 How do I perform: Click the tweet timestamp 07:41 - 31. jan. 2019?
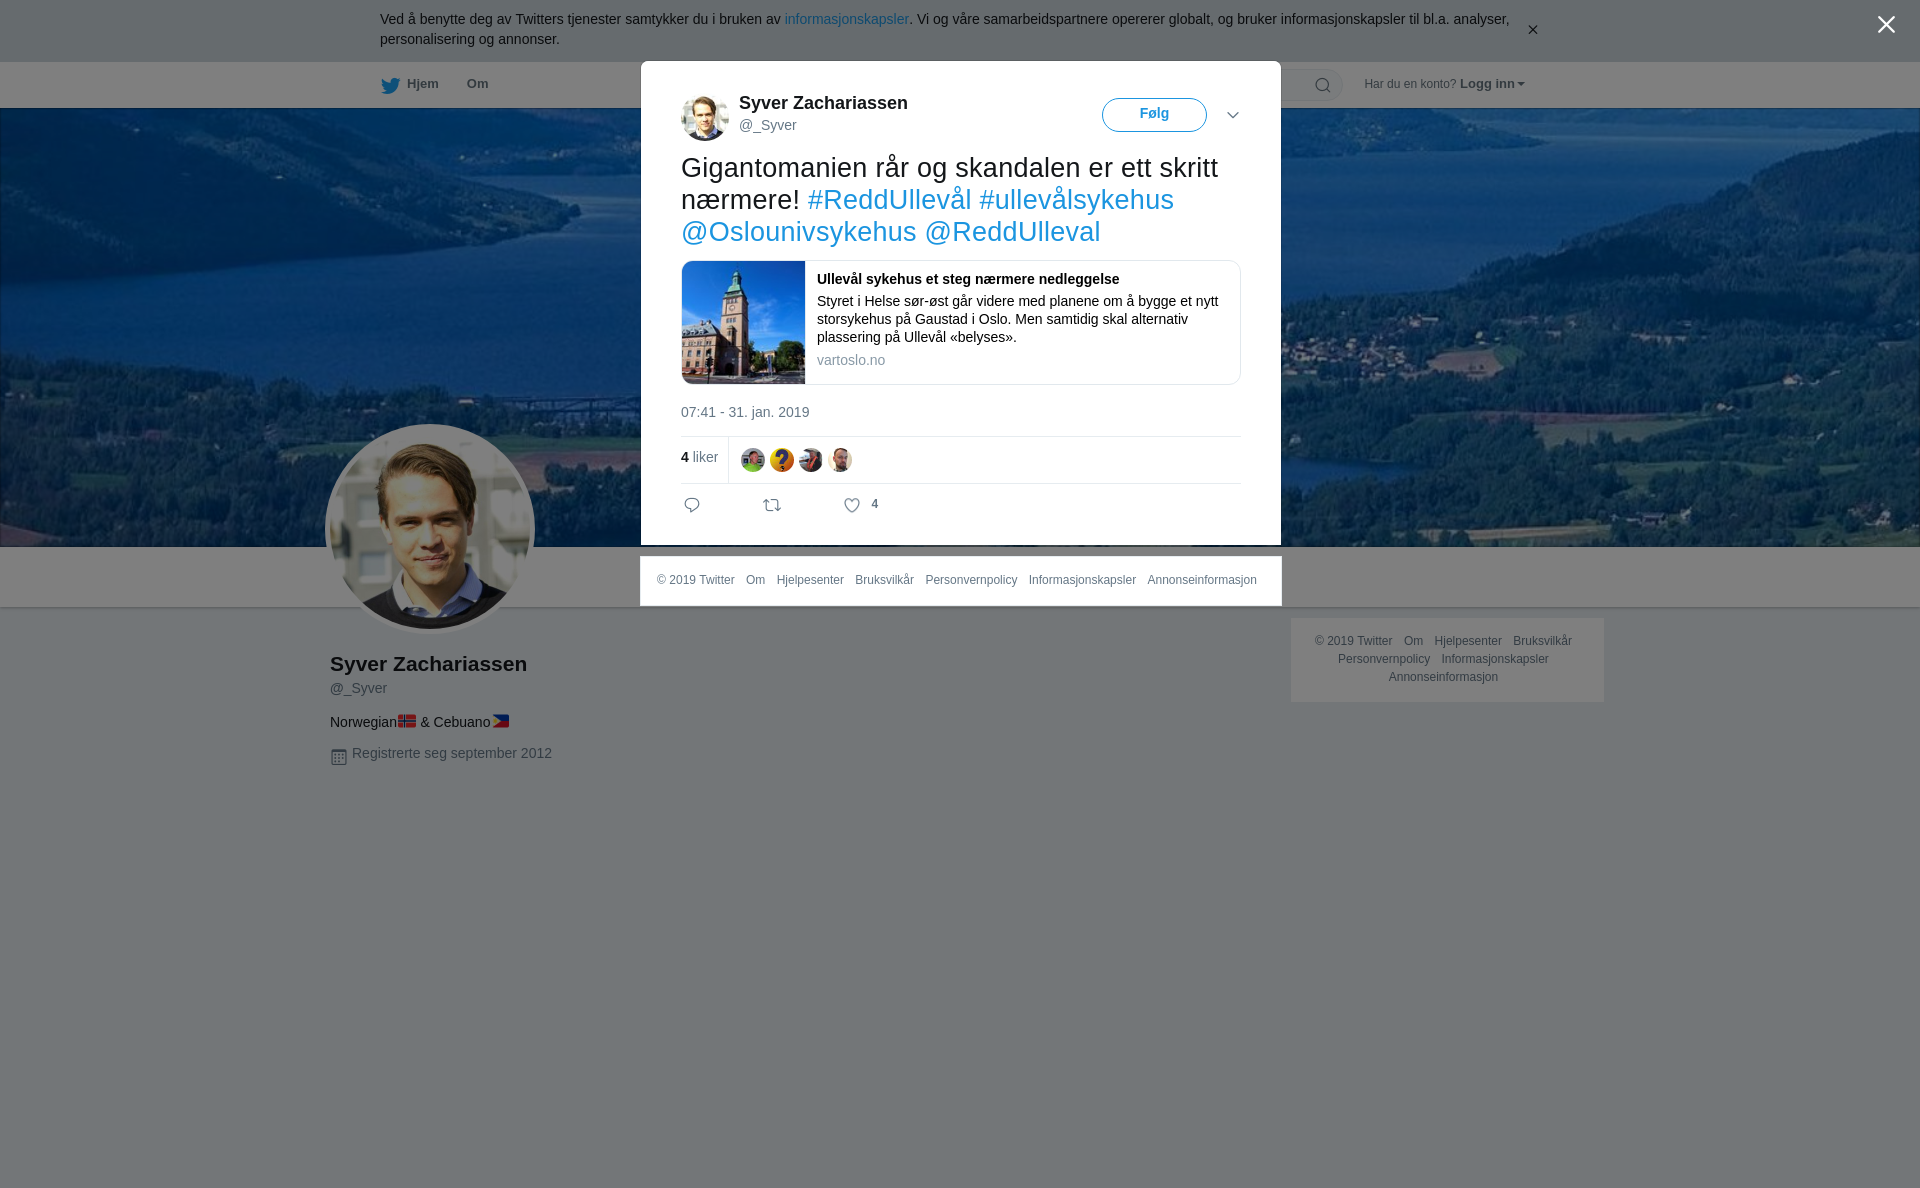pyautogui.click(x=745, y=412)
